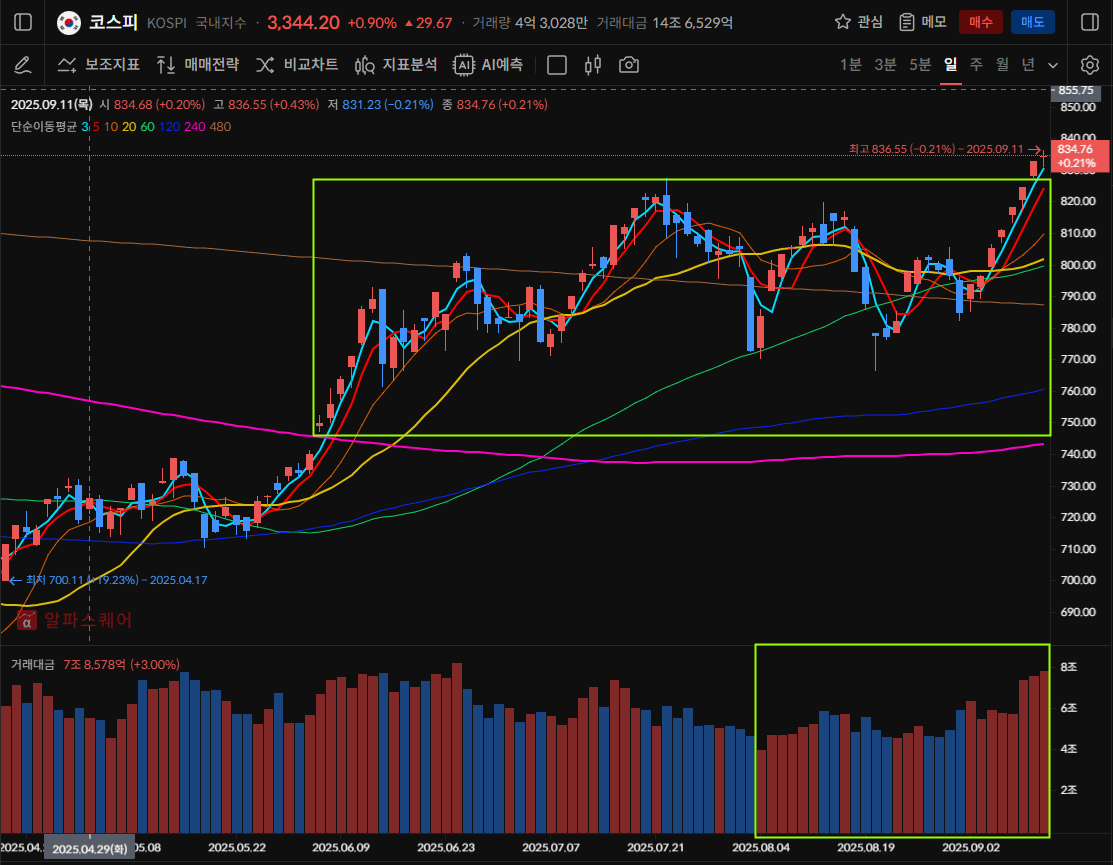
Task: Click the blue 매도 sell button
Action: click(1033, 22)
